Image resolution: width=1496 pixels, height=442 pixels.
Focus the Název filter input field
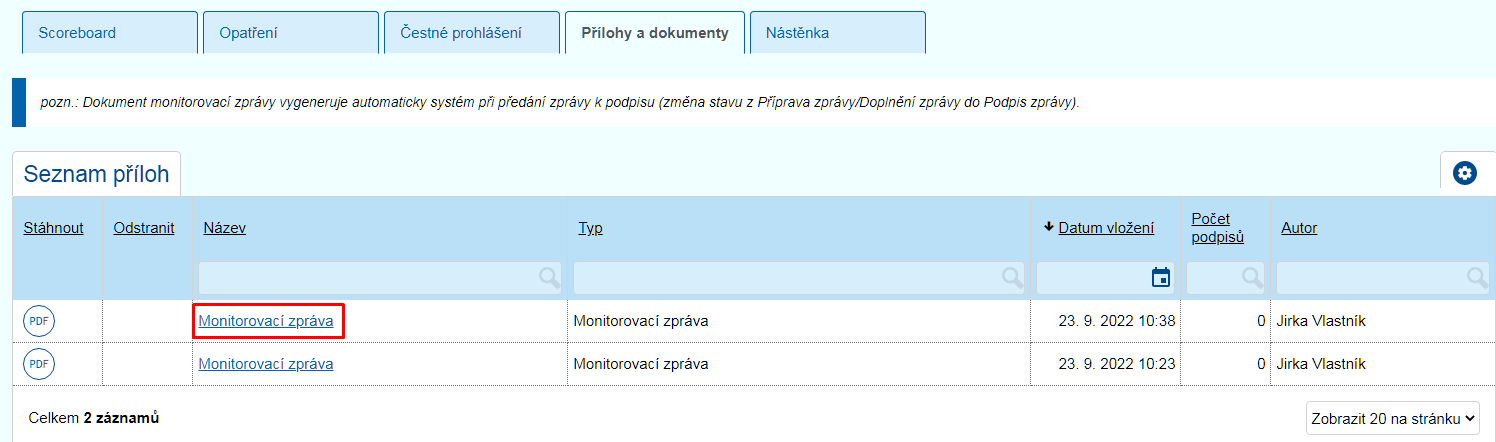tap(380, 278)
